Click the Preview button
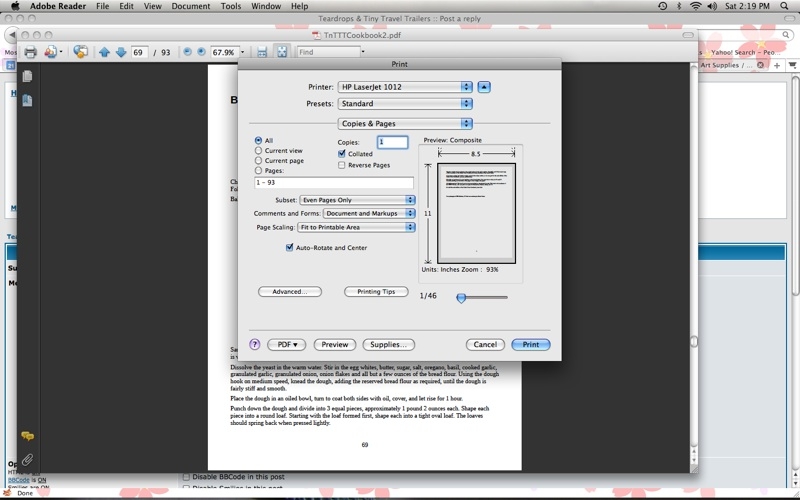Viewport: 800px width, 500px height. coord(335,344)
